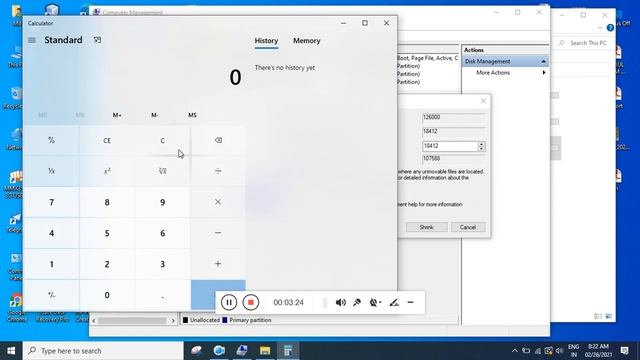Open File Explorer help icon

(610, 28)
